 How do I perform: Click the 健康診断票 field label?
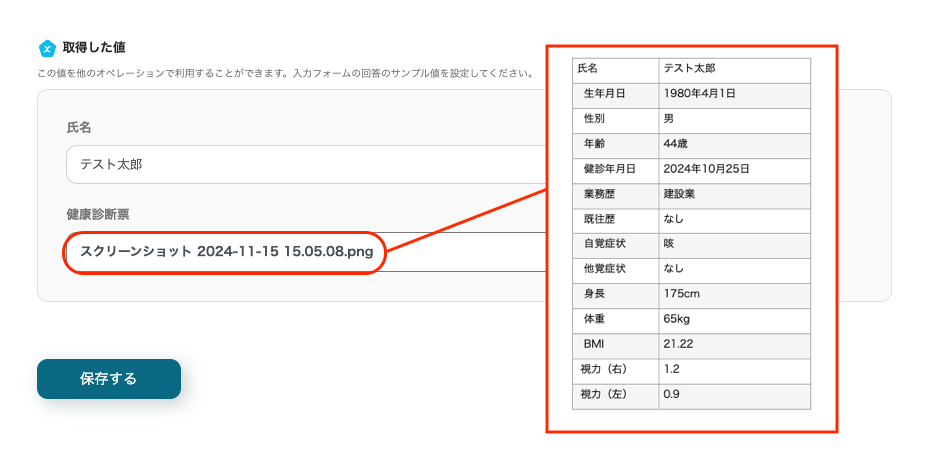(97, 215)
